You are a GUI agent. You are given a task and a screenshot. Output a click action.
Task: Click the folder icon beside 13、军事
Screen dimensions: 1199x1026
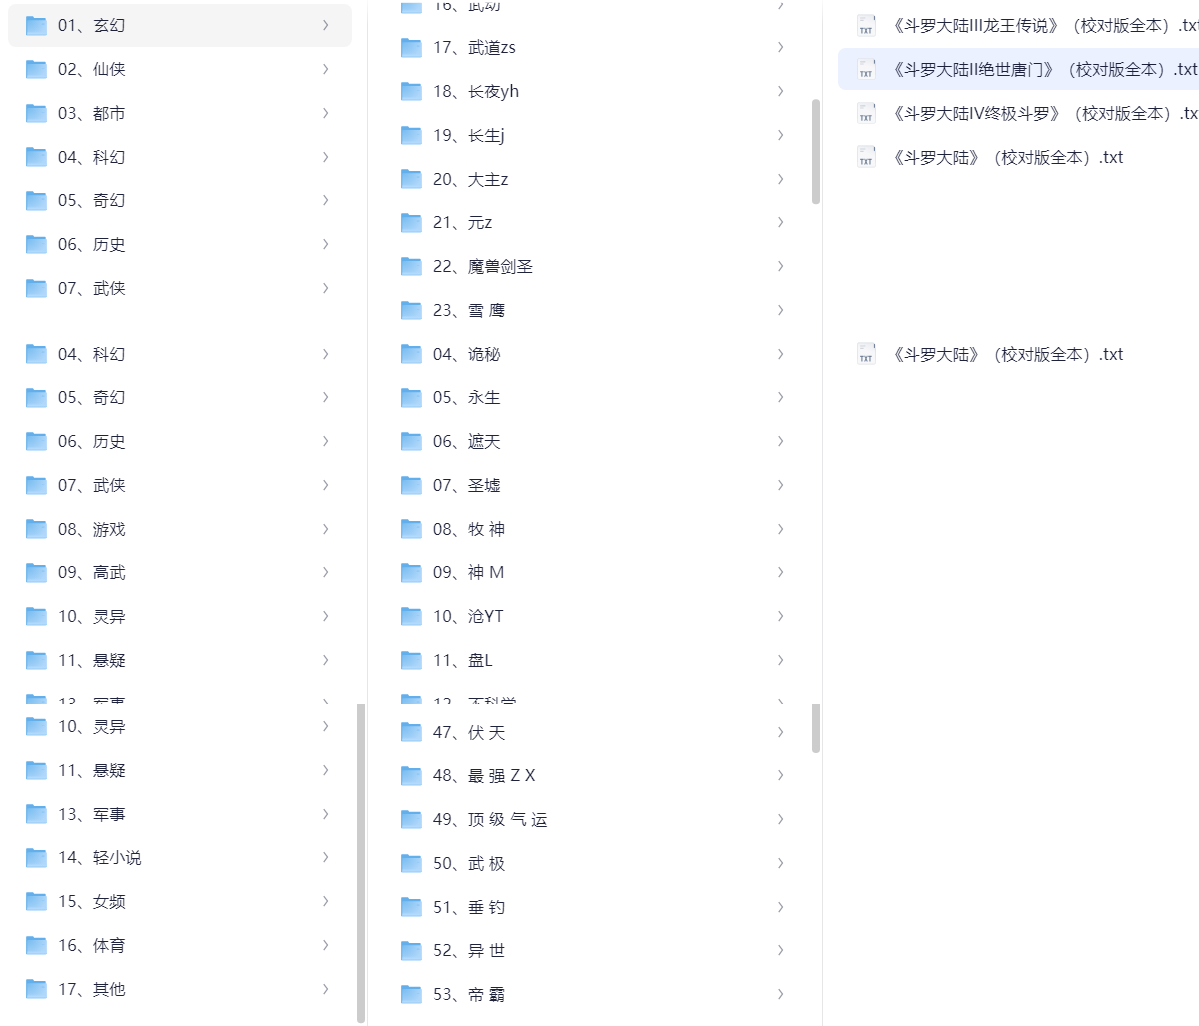point(36,814)
